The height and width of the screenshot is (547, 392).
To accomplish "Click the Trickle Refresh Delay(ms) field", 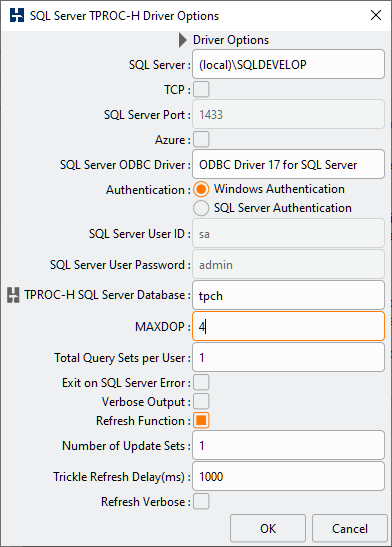I will (288, 476).
